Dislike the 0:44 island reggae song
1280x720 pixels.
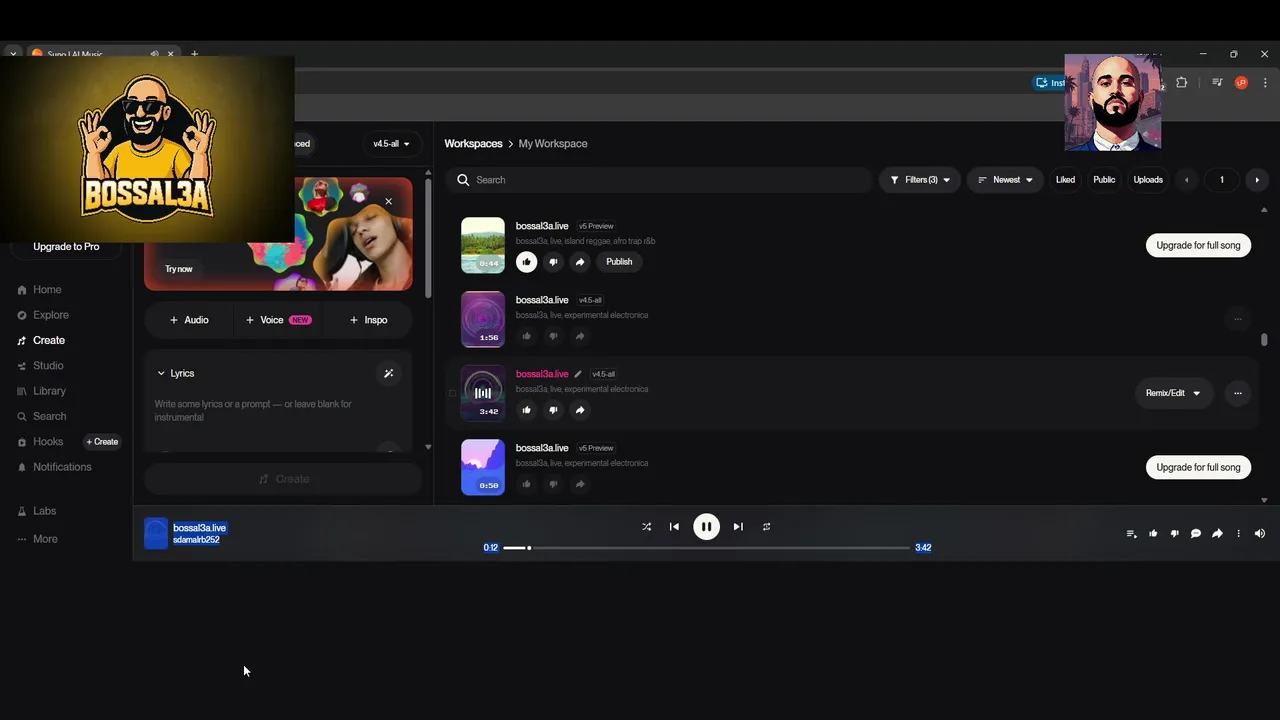click(x=553, y=262)
